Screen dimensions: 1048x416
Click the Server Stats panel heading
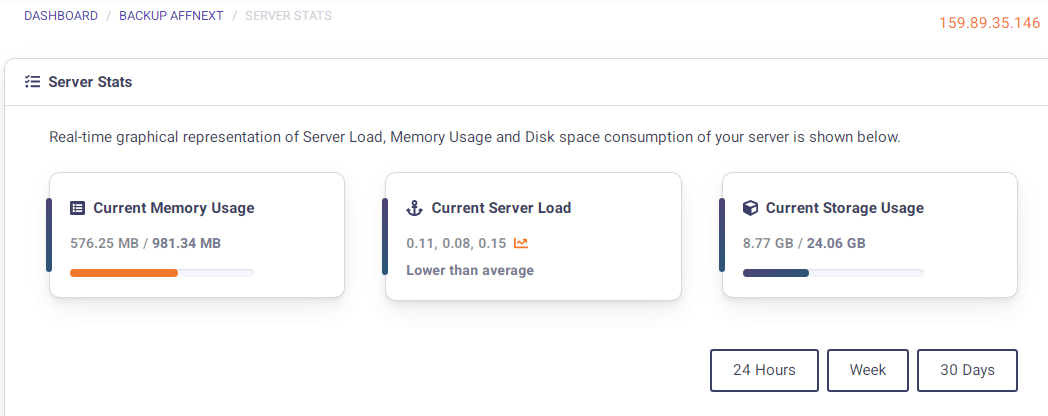[x=90, y=82]
